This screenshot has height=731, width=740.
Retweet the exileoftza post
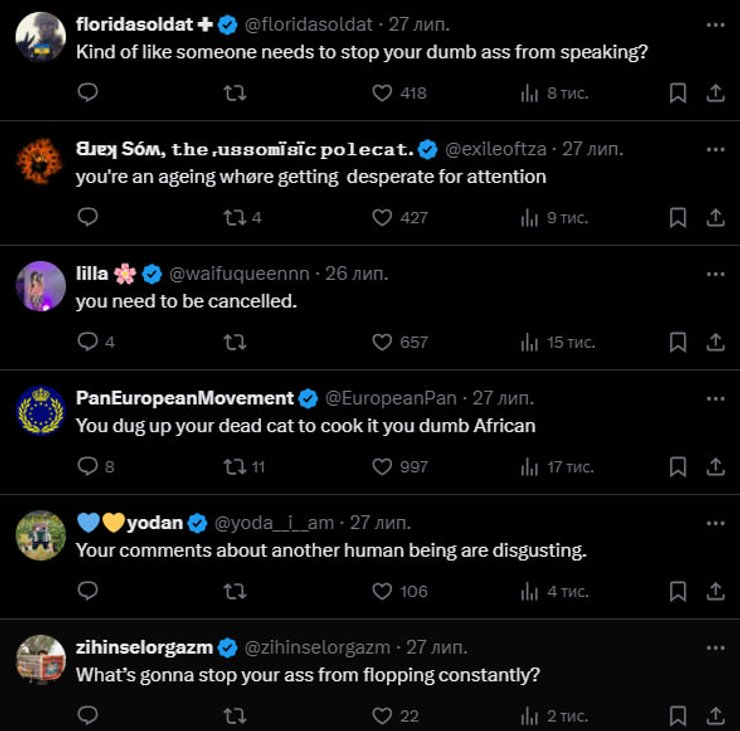(234, 217)
